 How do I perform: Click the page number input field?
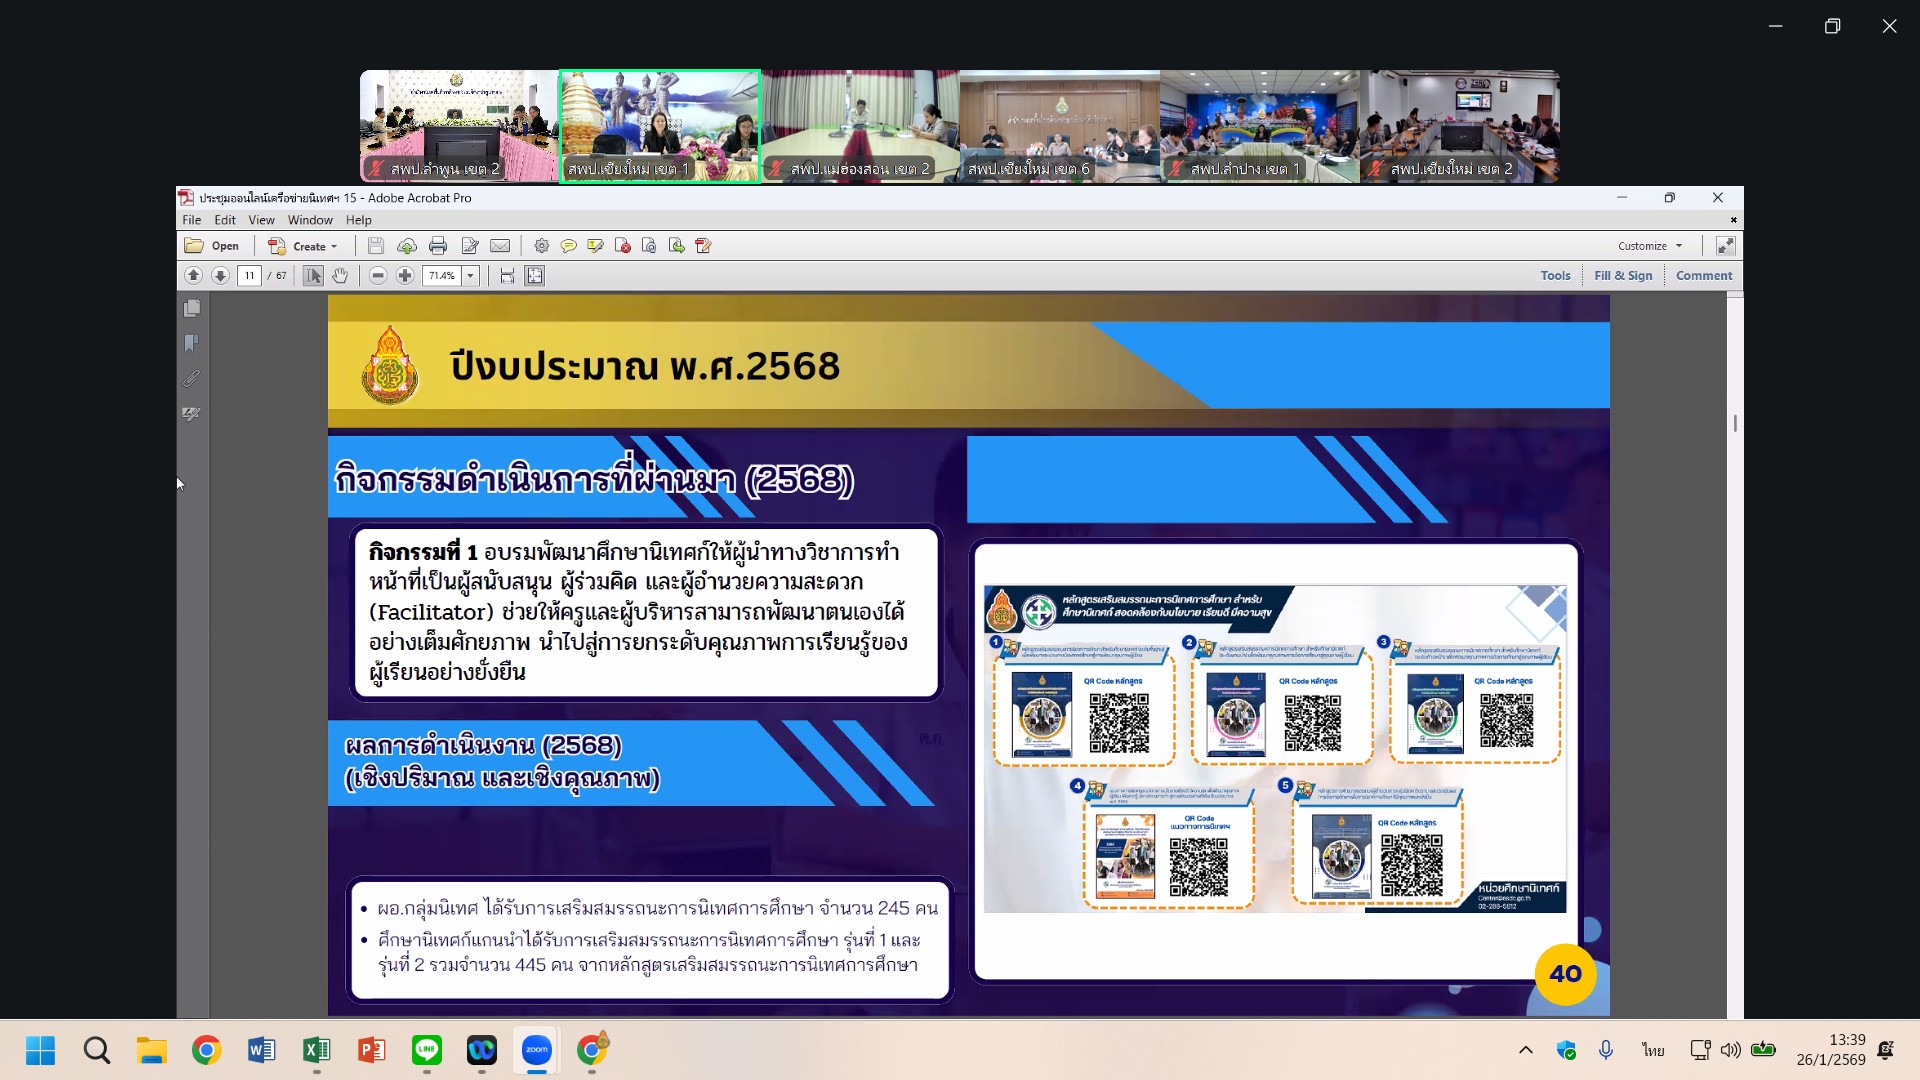coord(249,276)
